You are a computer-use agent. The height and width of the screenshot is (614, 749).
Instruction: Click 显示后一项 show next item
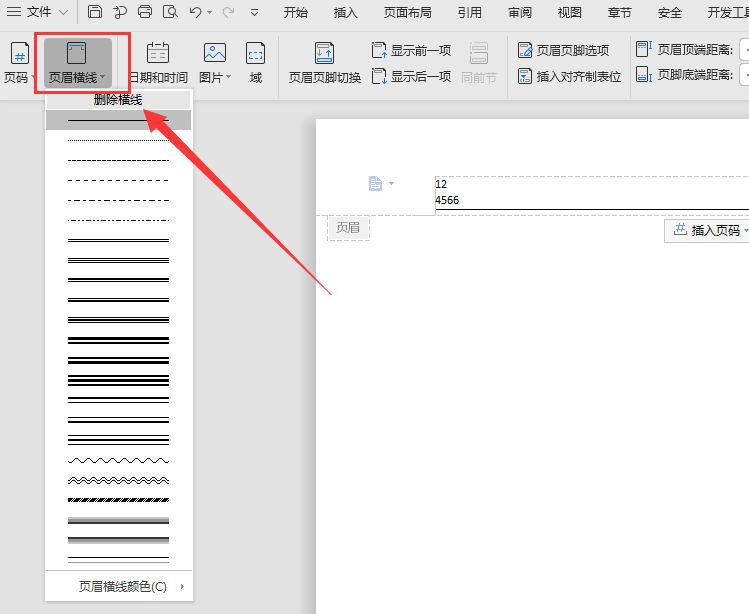411,76
